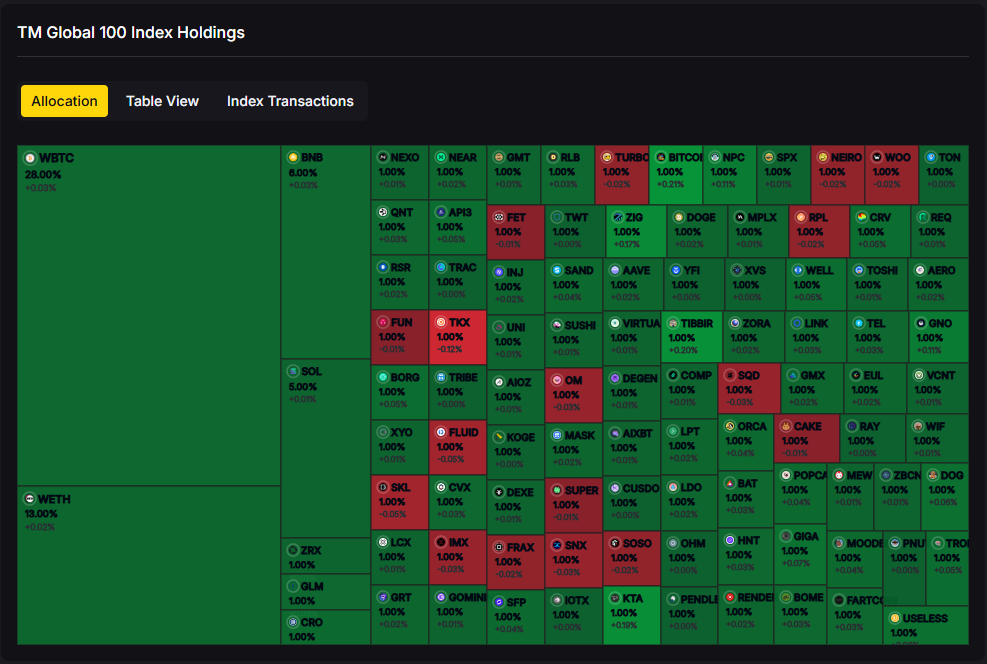
Task: Click the KTA +0.19% change value
Action: click(624, 625)
